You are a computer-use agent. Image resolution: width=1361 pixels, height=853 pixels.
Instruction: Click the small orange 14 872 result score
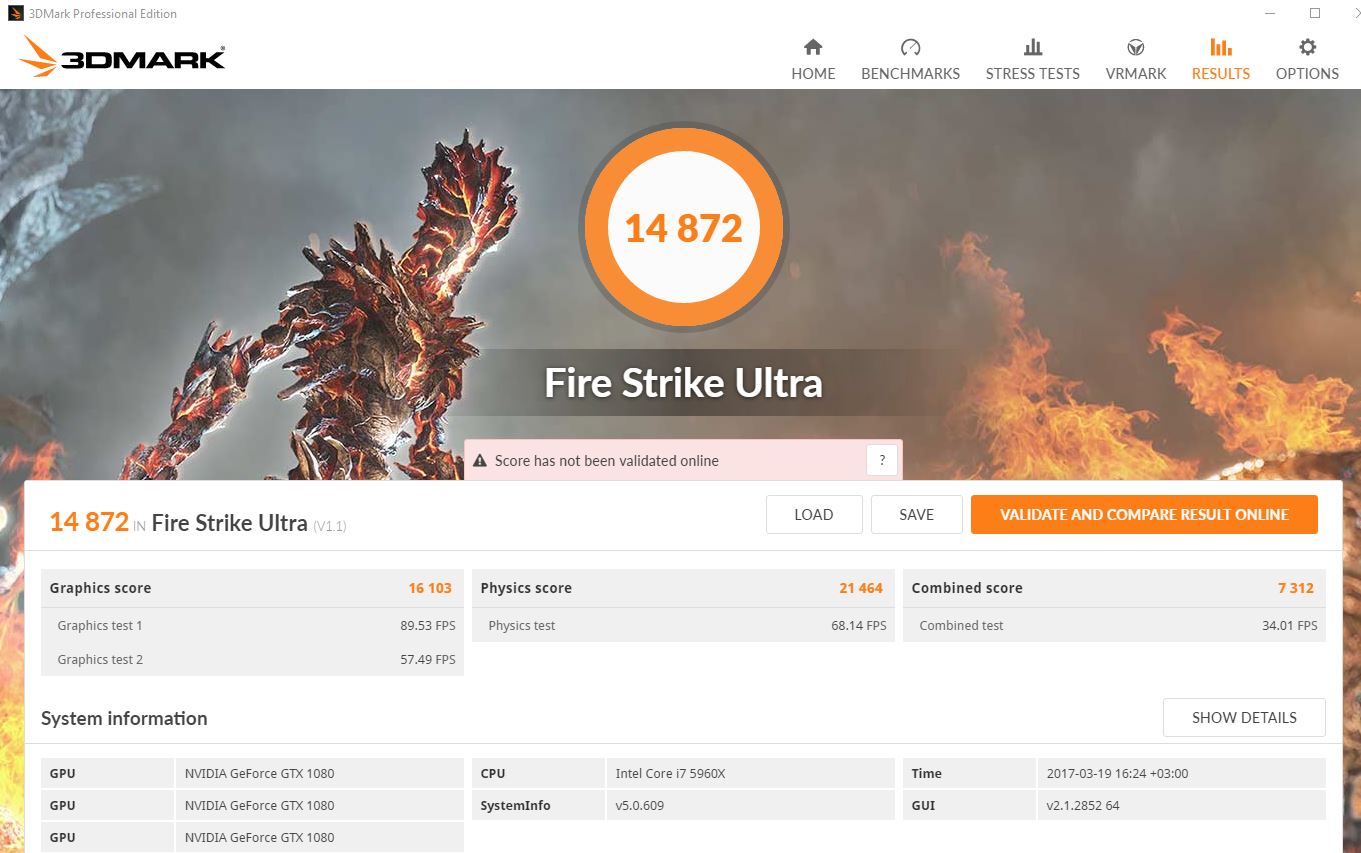[89, 522]
